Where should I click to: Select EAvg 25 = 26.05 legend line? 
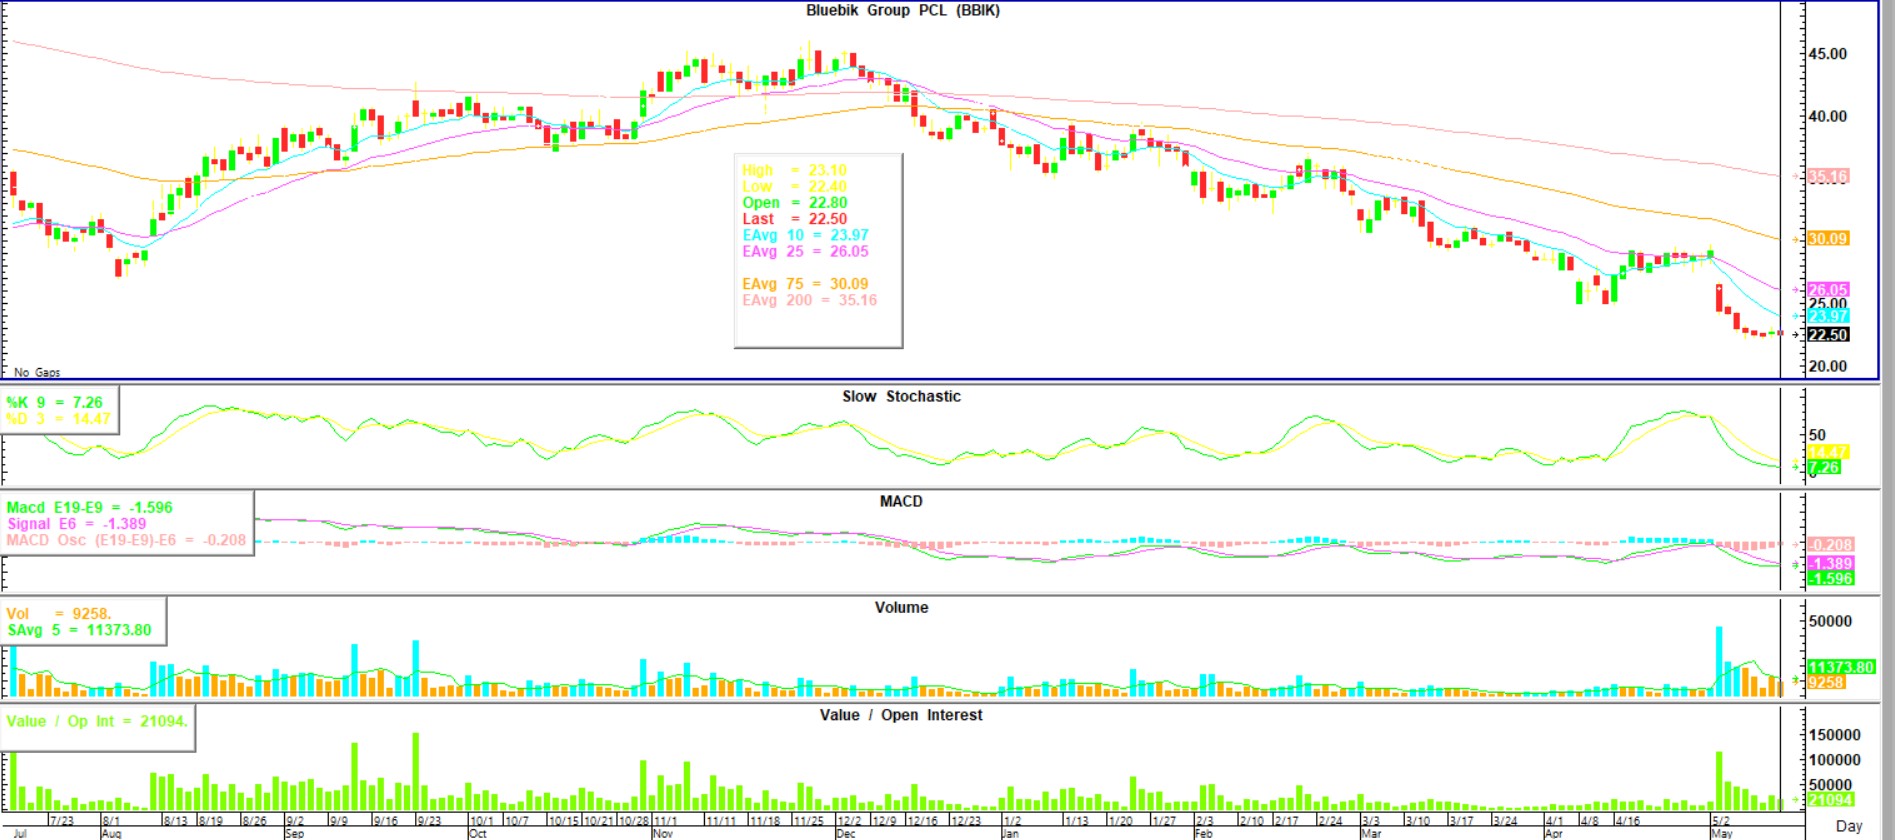[805, 251]
